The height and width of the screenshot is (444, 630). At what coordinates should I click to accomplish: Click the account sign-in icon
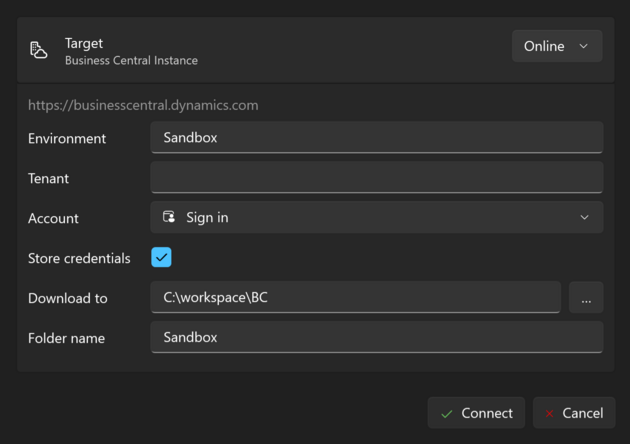tap(169, 217)
